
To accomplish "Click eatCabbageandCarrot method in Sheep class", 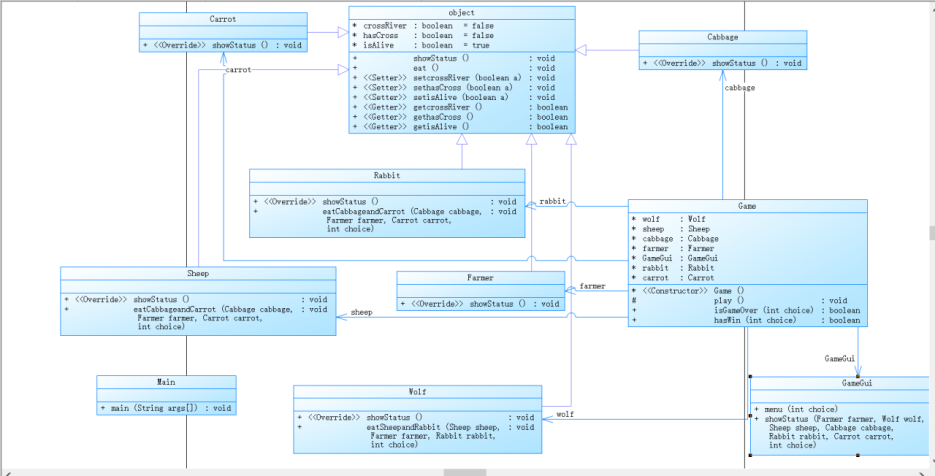I will click(x=196, y=318).
